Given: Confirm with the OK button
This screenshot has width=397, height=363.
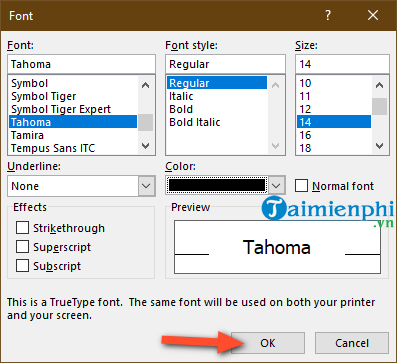Looking at the screenshot, I should (268, 343).
